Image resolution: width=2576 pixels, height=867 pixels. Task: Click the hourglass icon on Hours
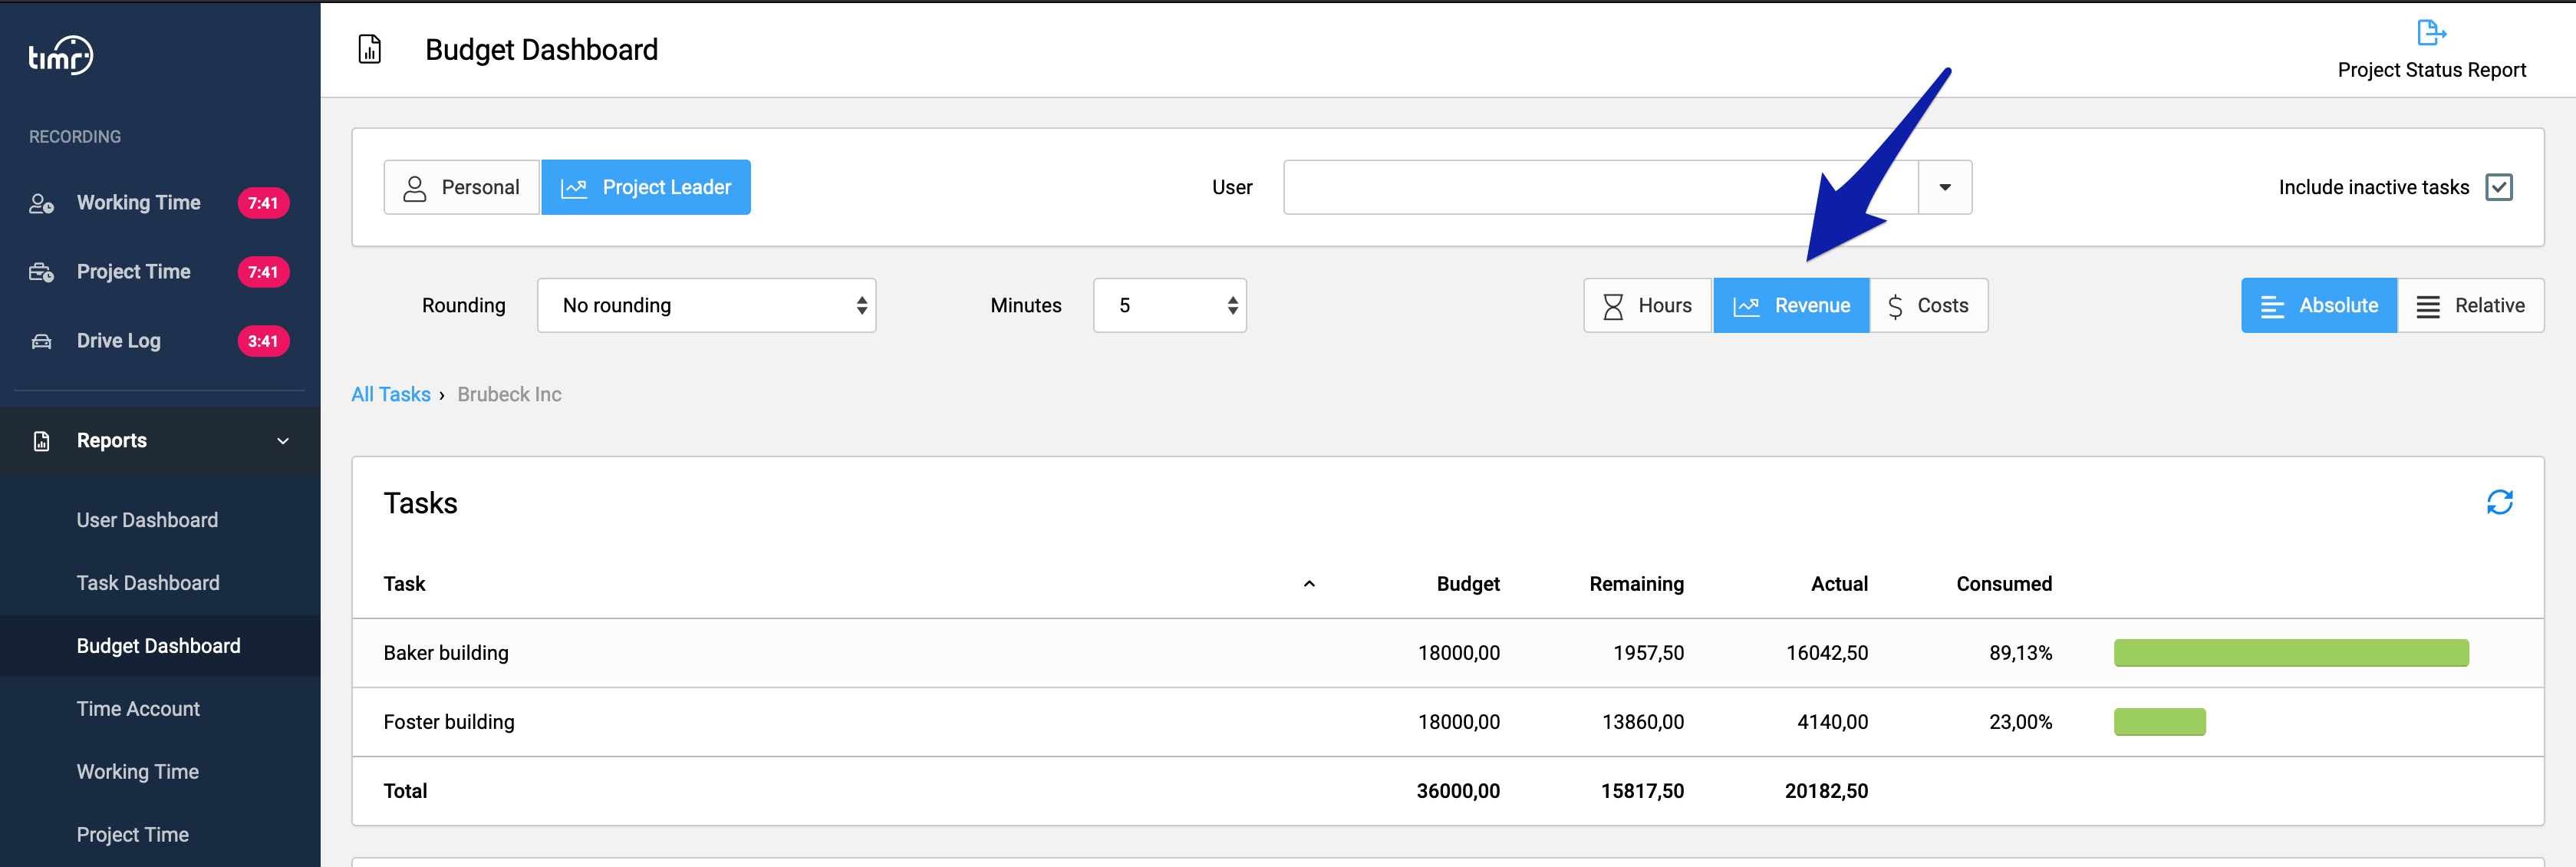pyautogui.click(x=1613, y=307)
